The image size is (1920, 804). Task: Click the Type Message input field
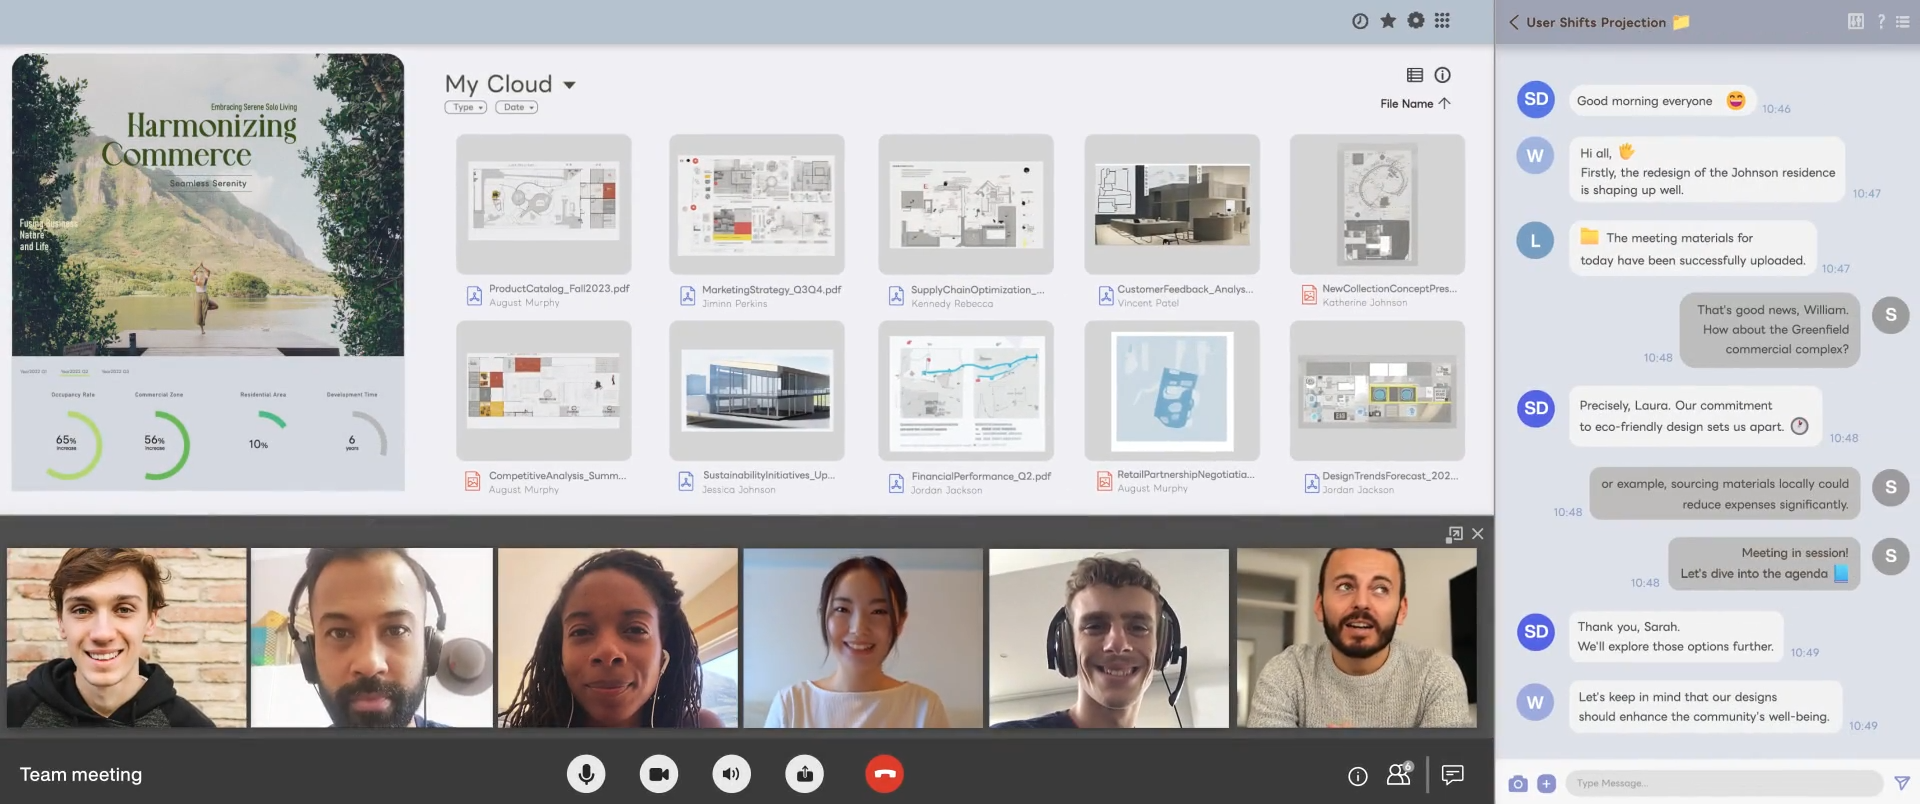[1722, 783]
